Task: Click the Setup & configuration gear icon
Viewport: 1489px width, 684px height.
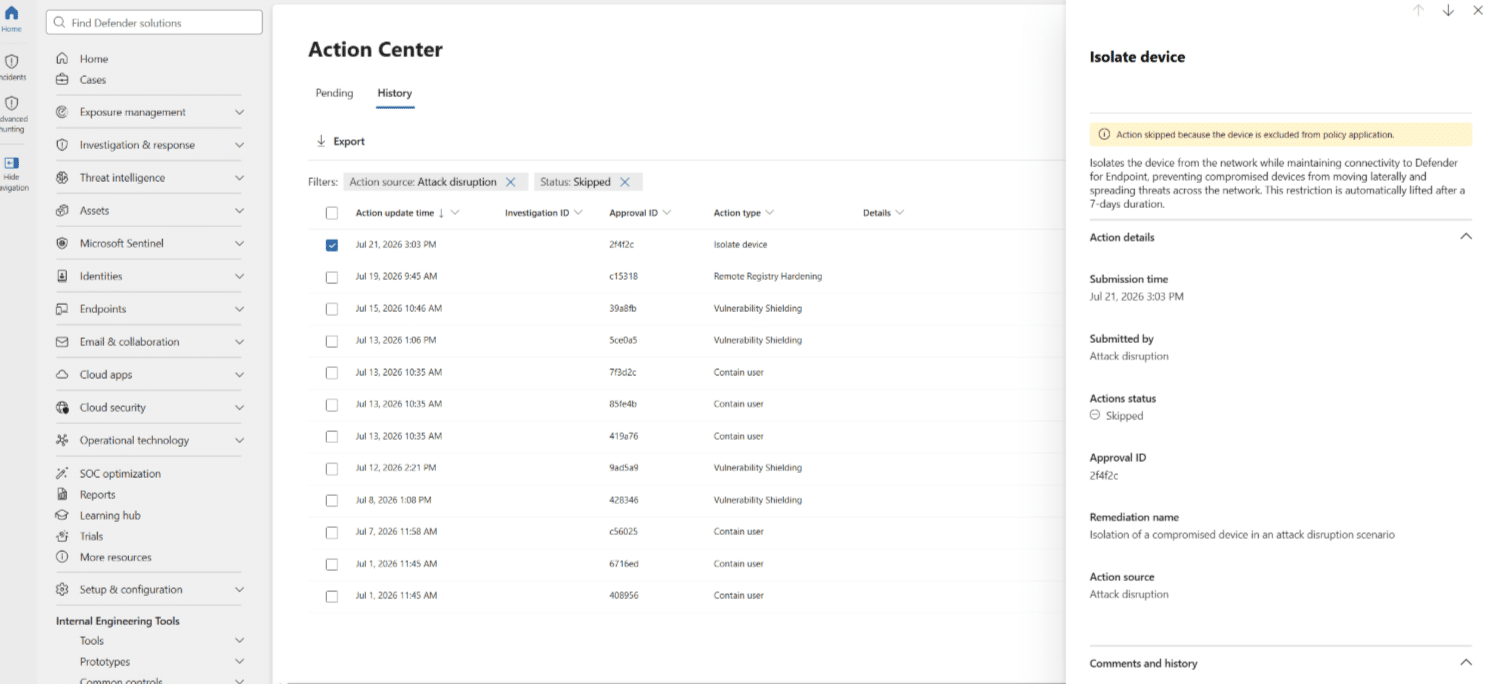Action: 62,590
